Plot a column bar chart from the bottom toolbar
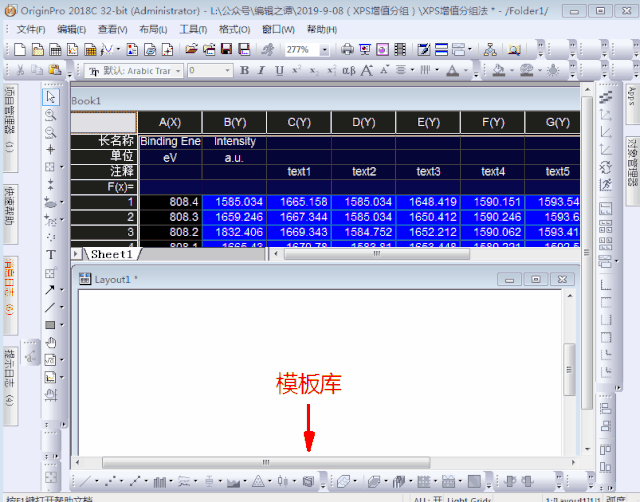Viewport: 640px width, 502px height. (160, 482)
